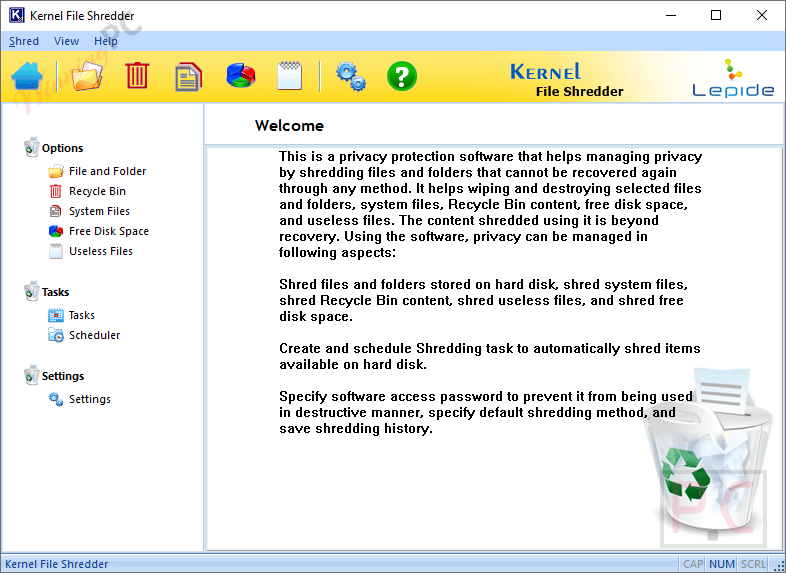Open Scheduler in the sidebar
786x573 pixels.
coord(94,335)
